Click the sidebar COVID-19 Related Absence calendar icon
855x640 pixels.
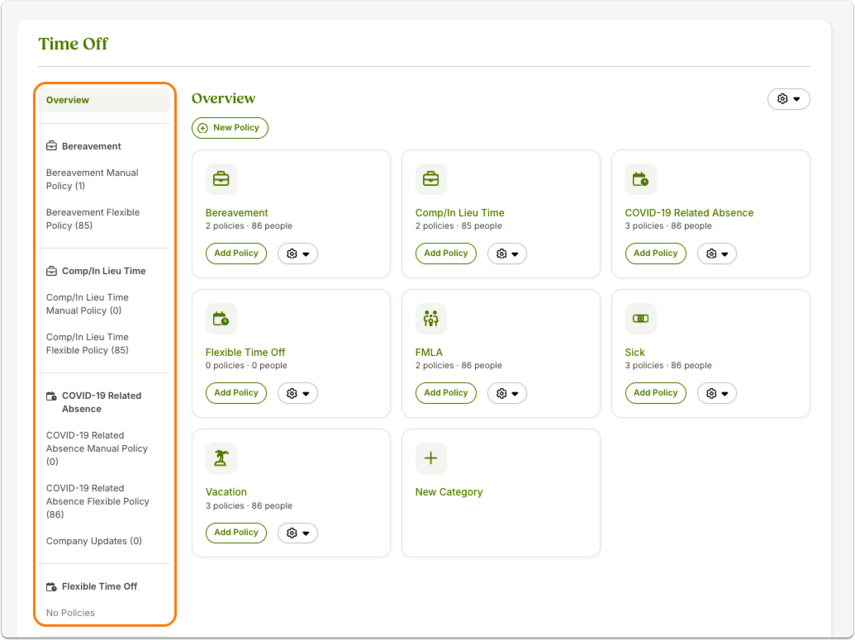pyautogui.click(x=51, y=396)
